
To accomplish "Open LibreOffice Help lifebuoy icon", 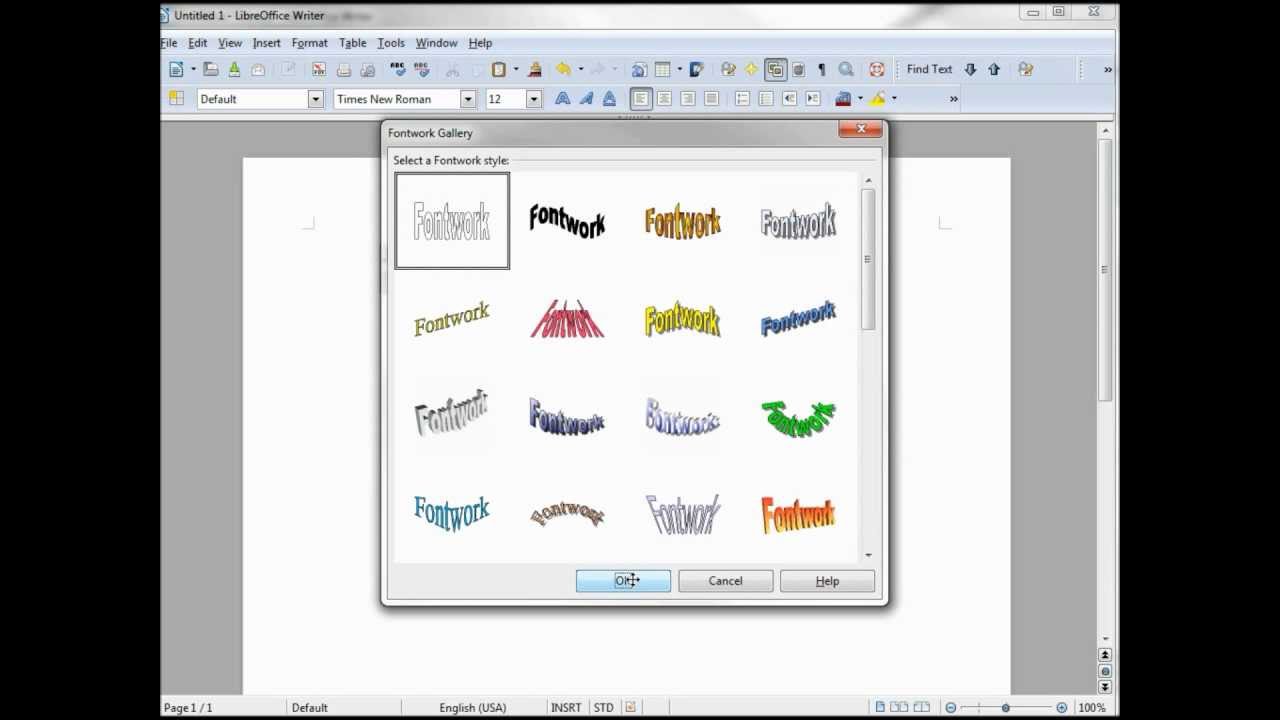I will pos(877,69).
